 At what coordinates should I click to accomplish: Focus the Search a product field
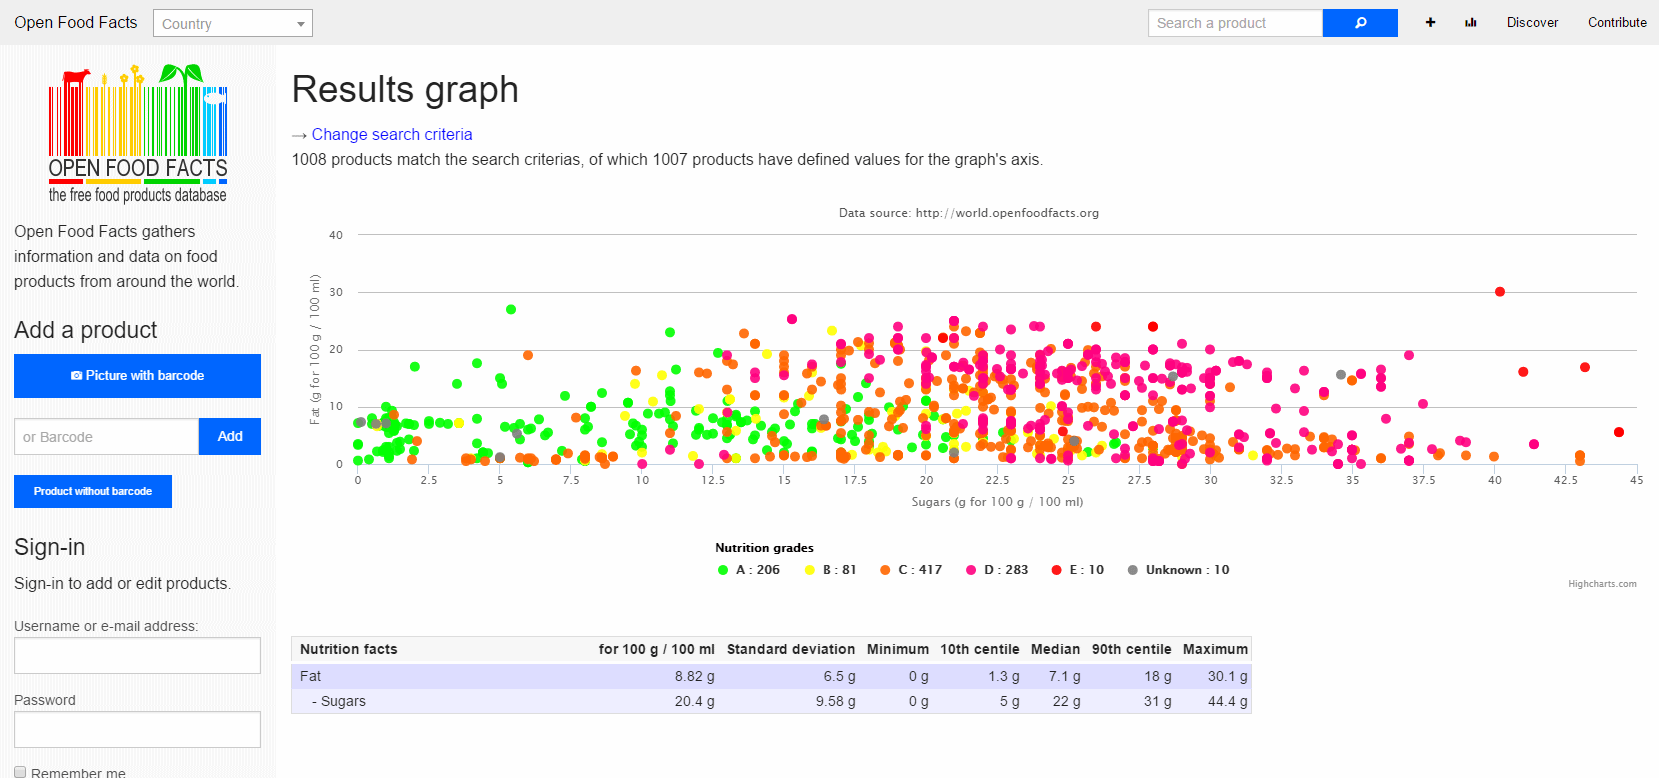coord(1234,23)
